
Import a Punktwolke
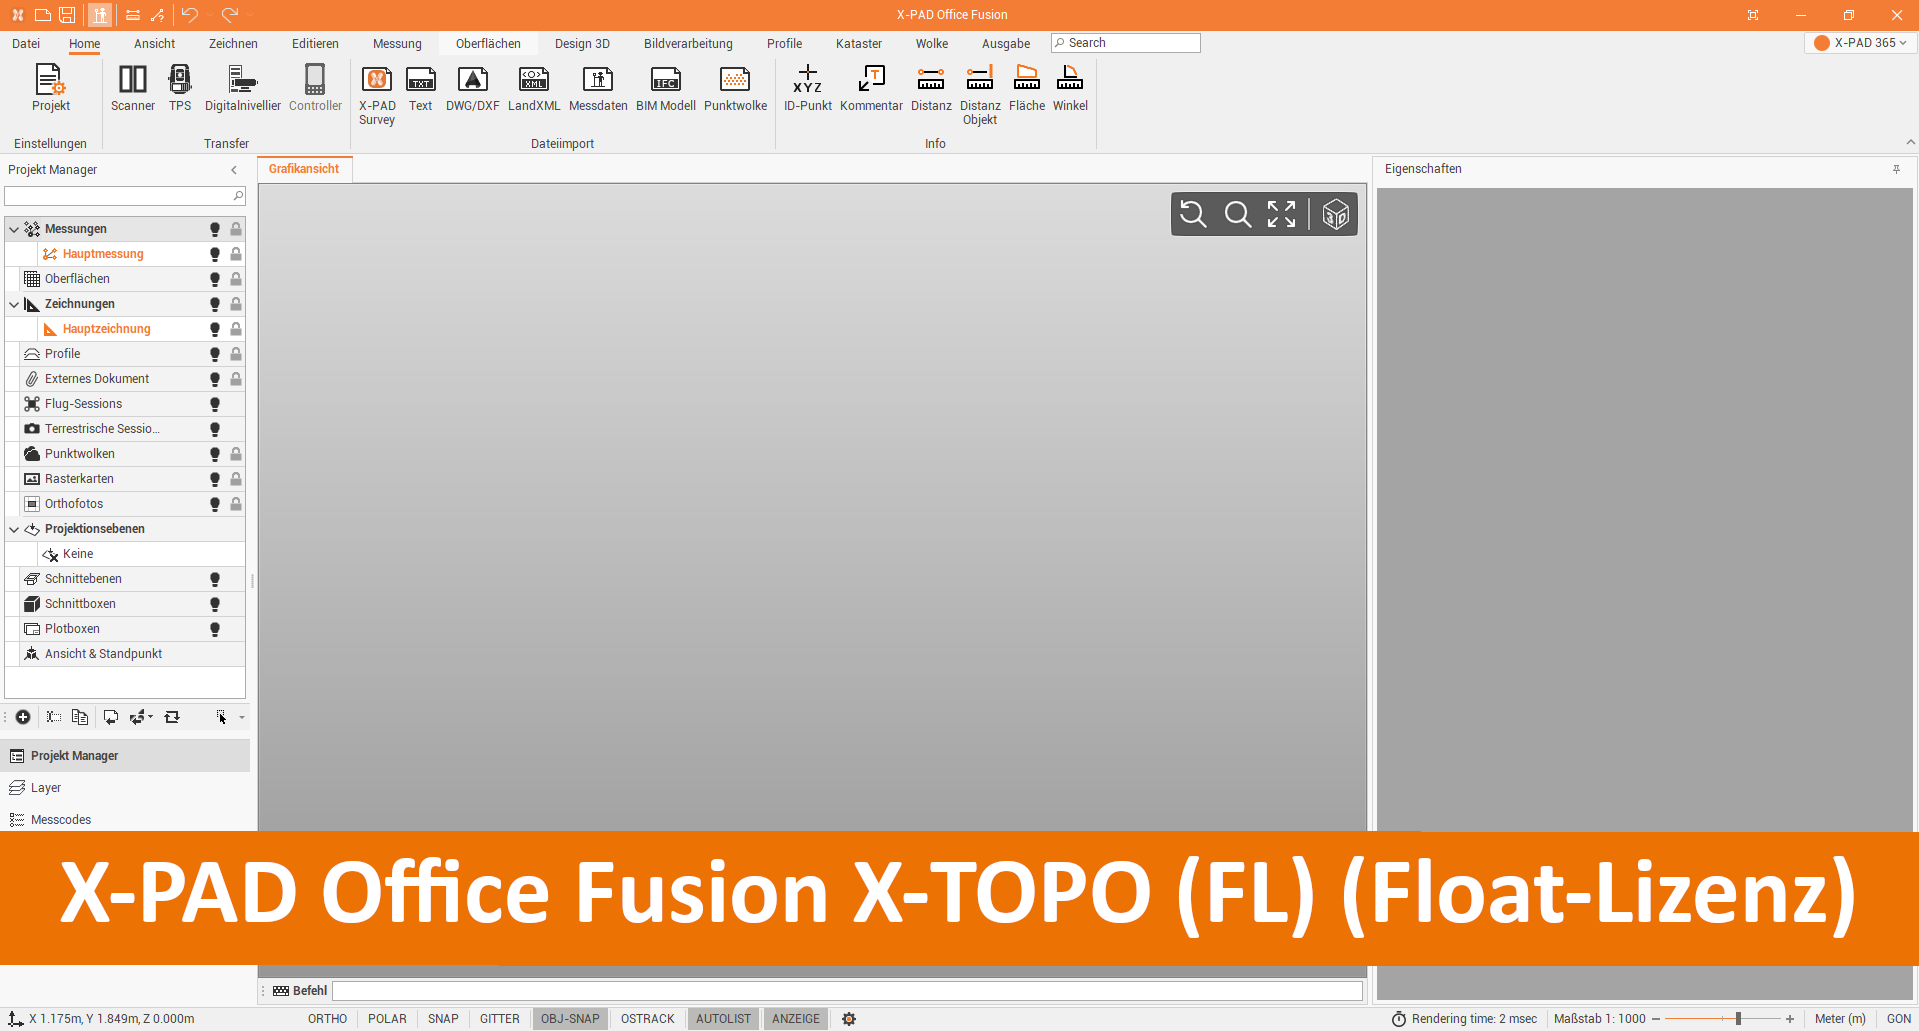click(735, 88)
